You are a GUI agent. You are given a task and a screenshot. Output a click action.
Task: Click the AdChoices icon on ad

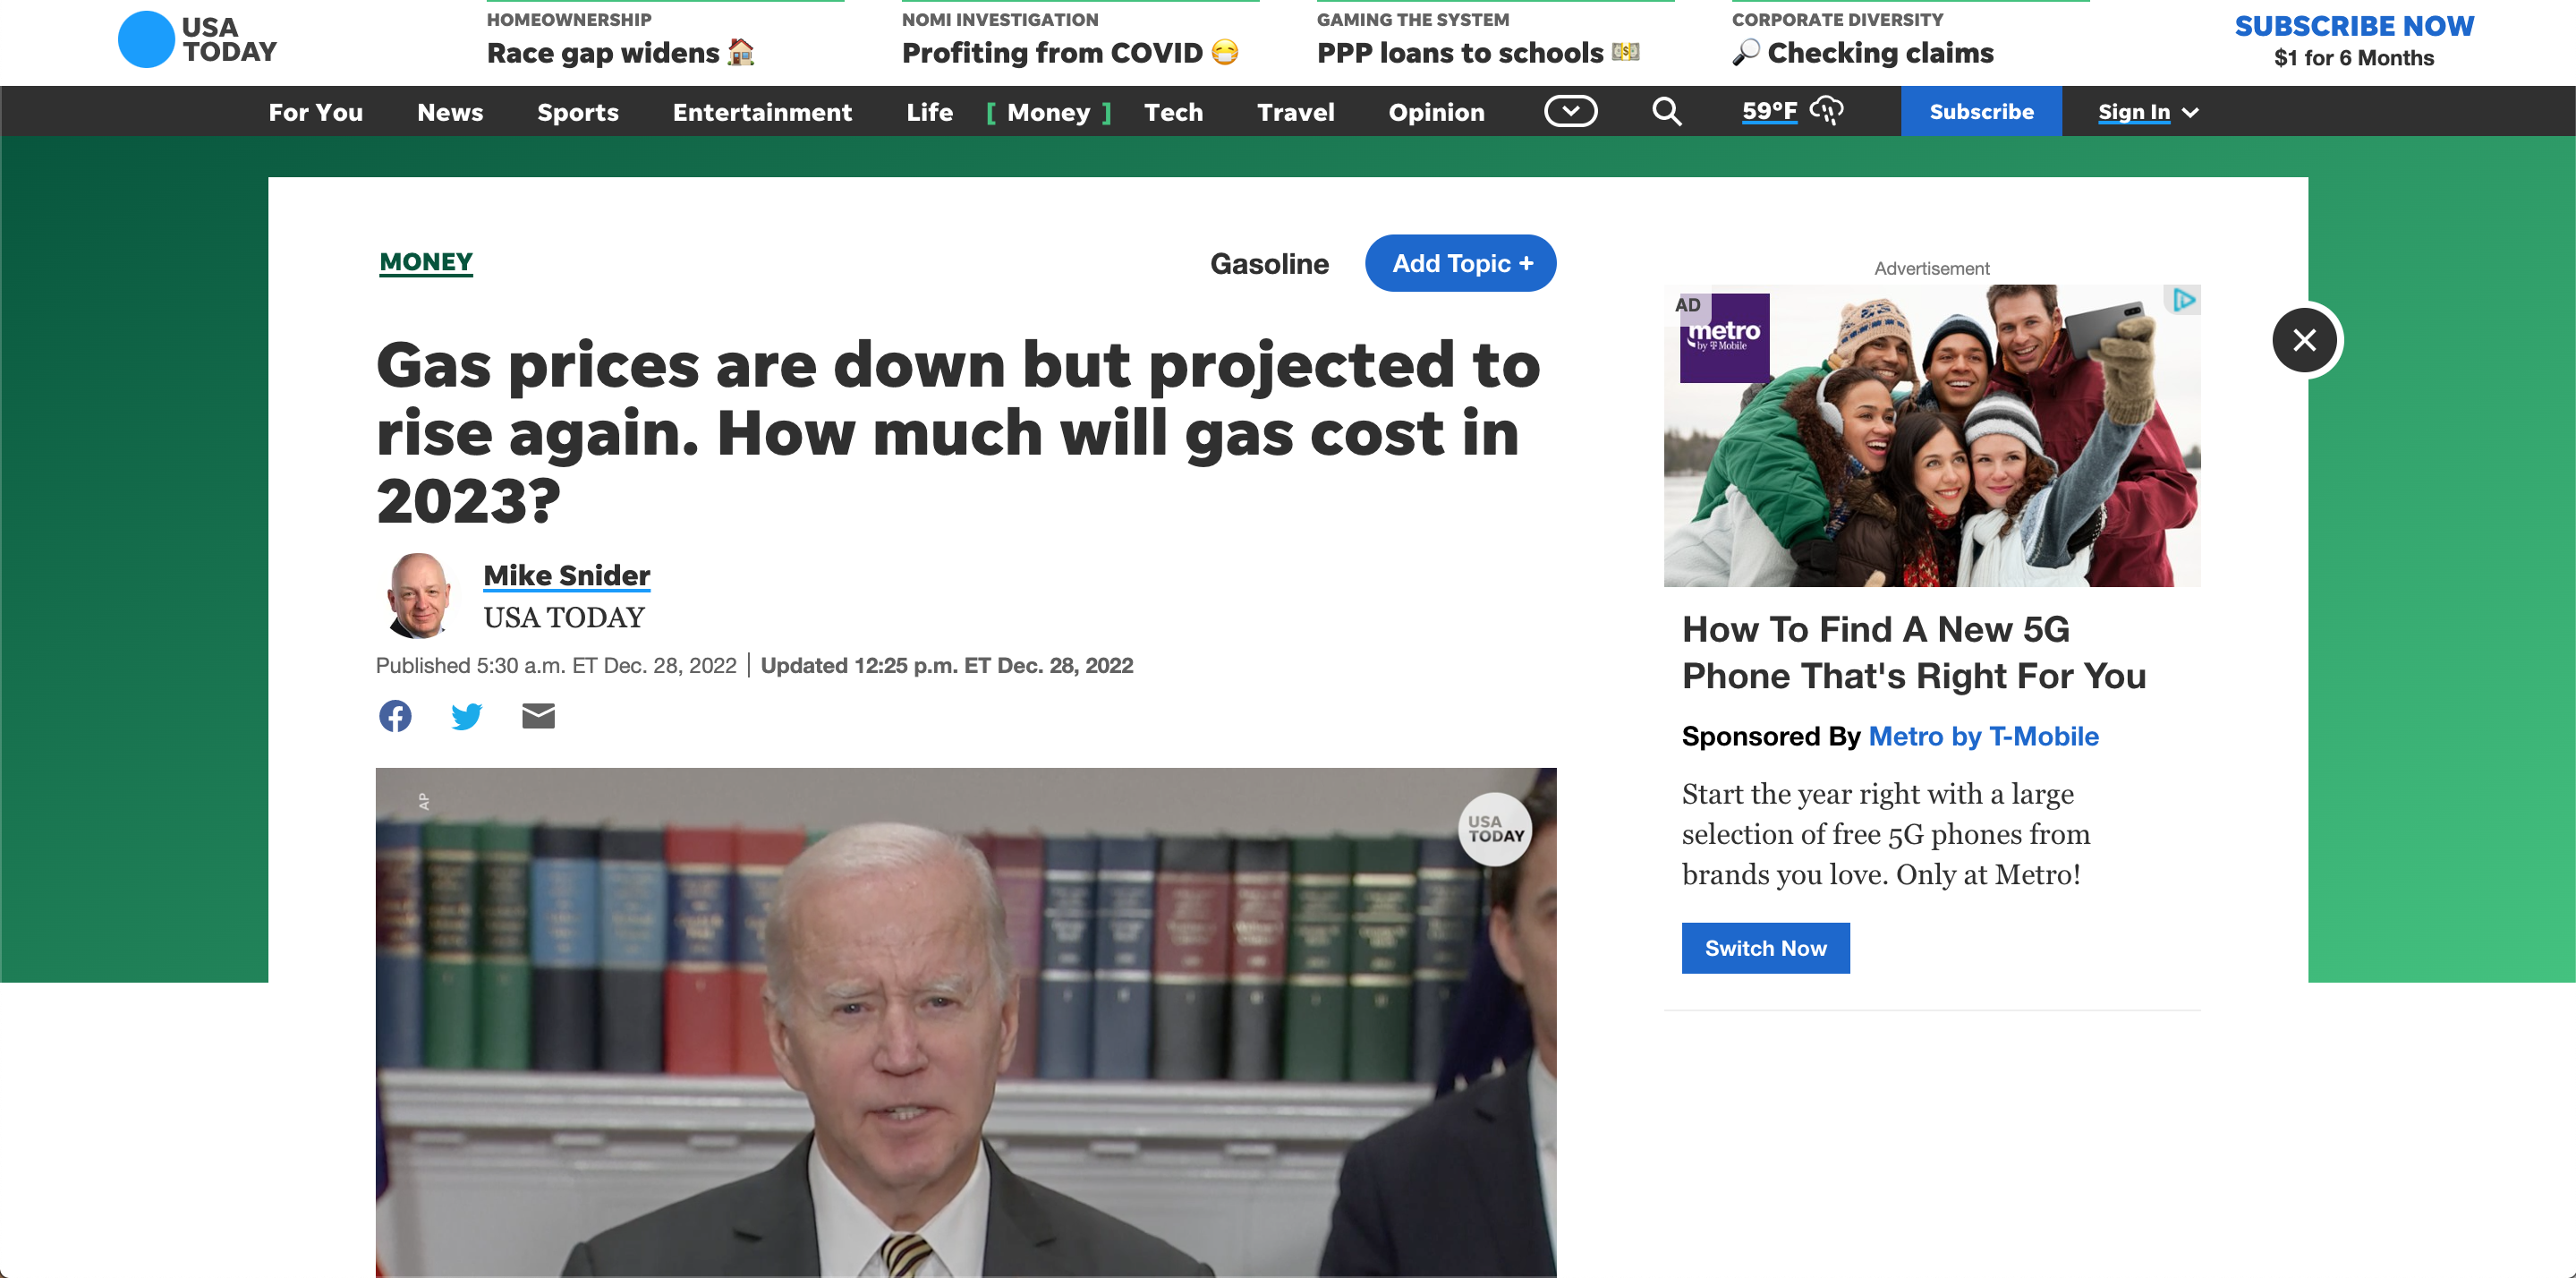pyautogui.click(x=2184, y=300)
